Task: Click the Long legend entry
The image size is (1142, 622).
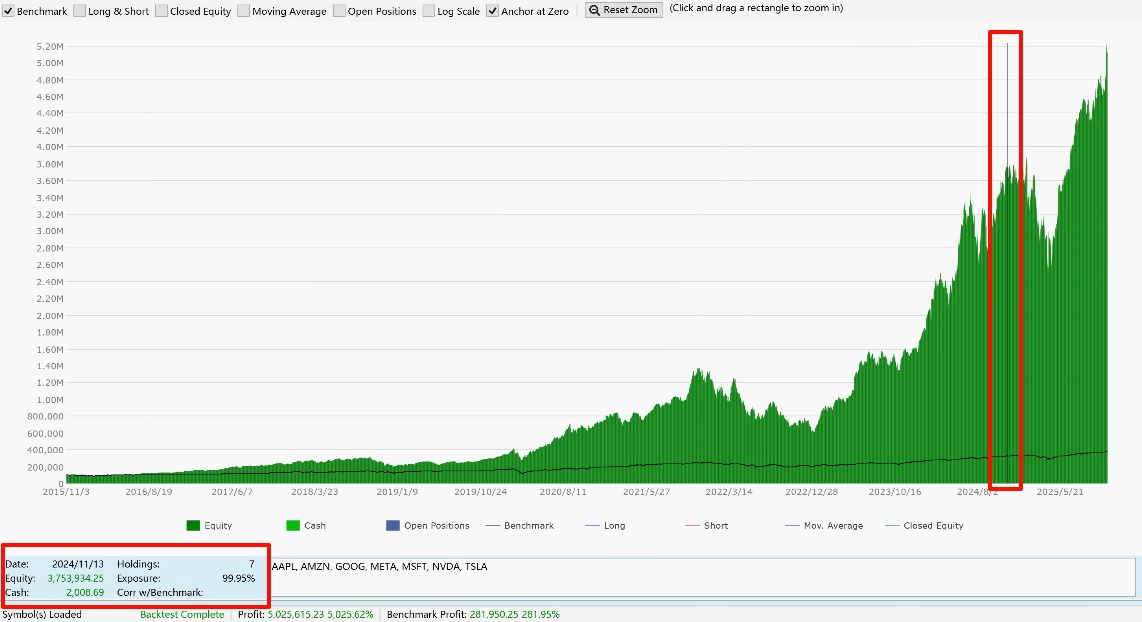Action: 615,526
